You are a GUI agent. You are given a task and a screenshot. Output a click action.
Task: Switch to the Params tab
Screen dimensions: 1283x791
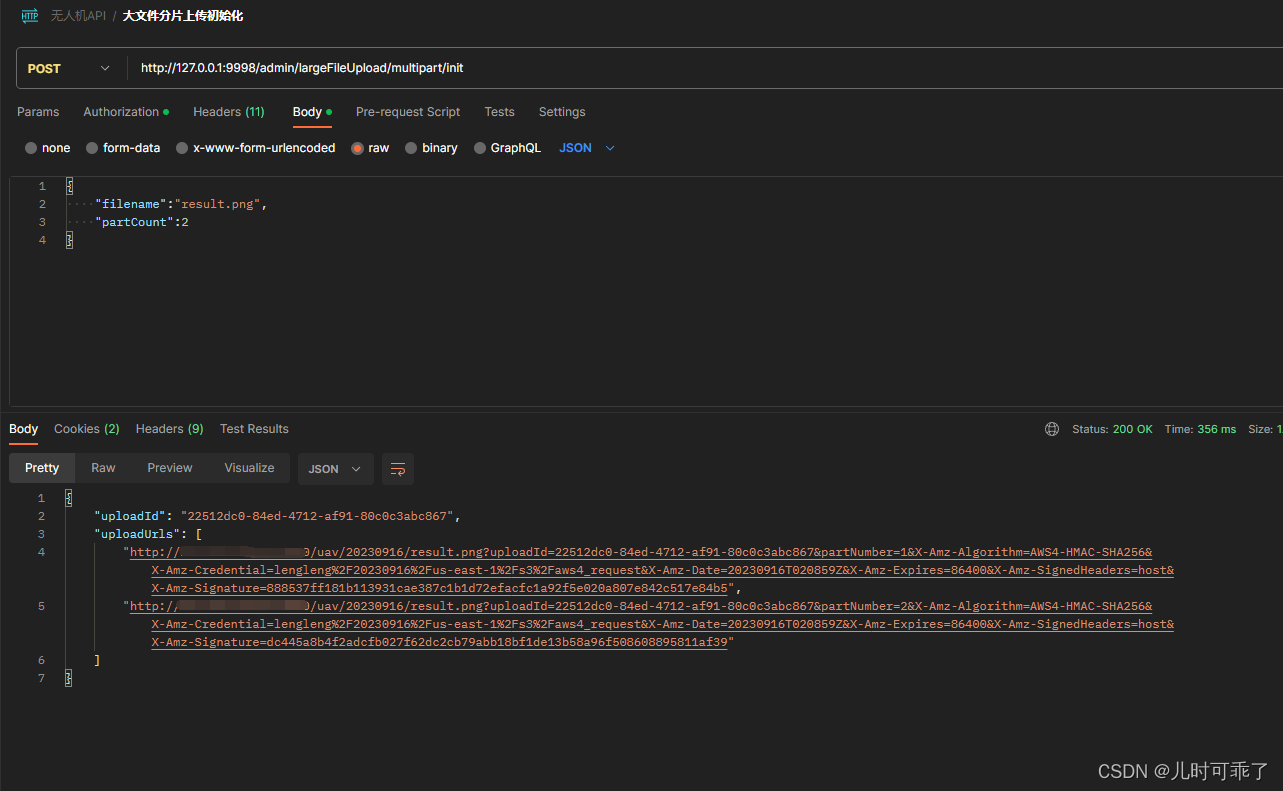point(38,112)
